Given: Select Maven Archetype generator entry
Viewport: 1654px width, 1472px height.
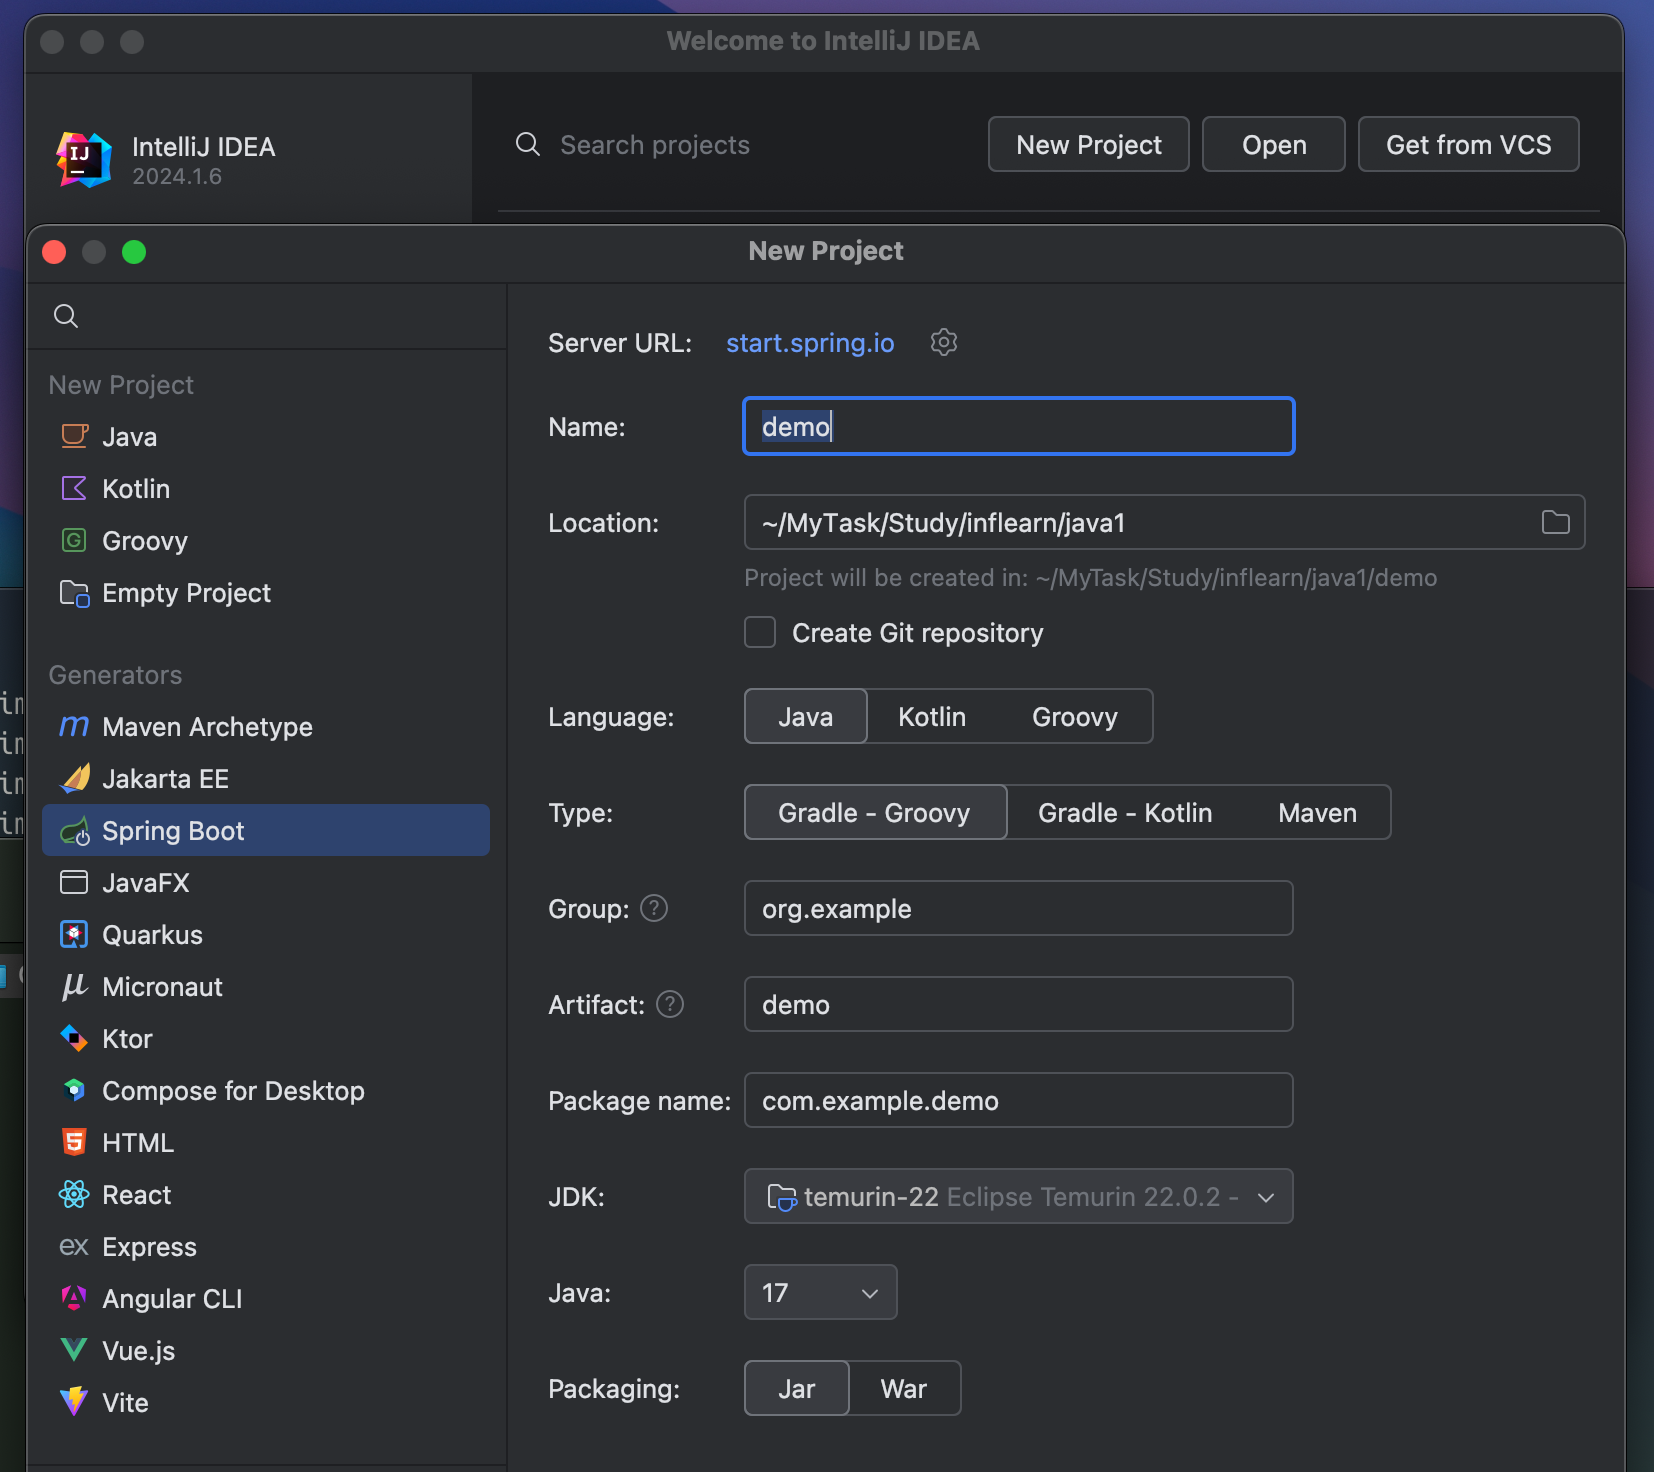Looking at the screenshot, I should click(x=266, y=726).
